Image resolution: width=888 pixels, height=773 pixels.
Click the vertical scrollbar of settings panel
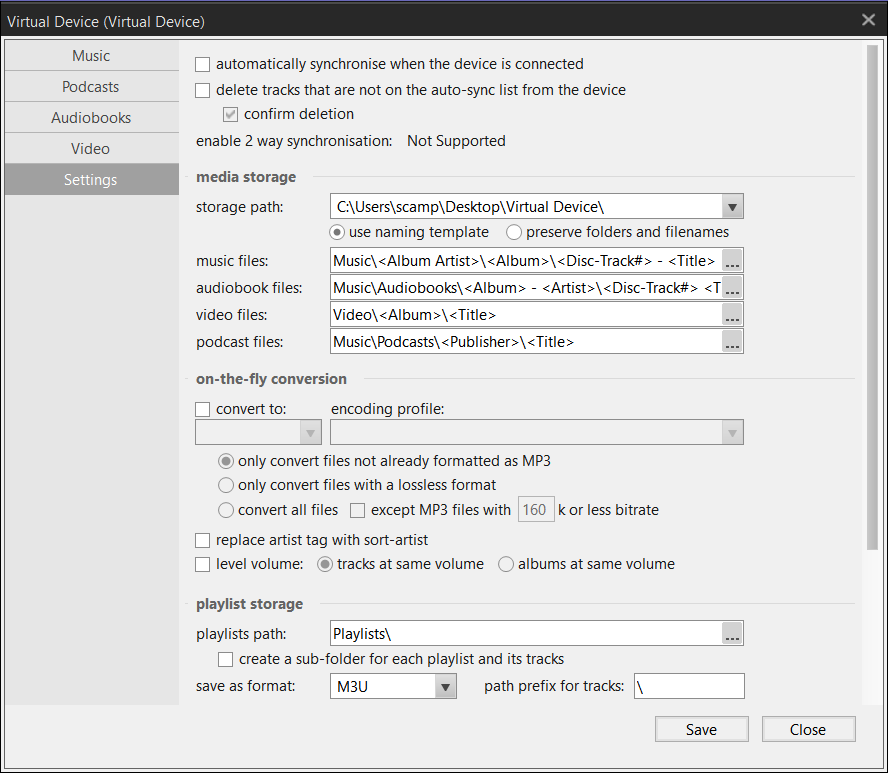click(x=872, y=300)
